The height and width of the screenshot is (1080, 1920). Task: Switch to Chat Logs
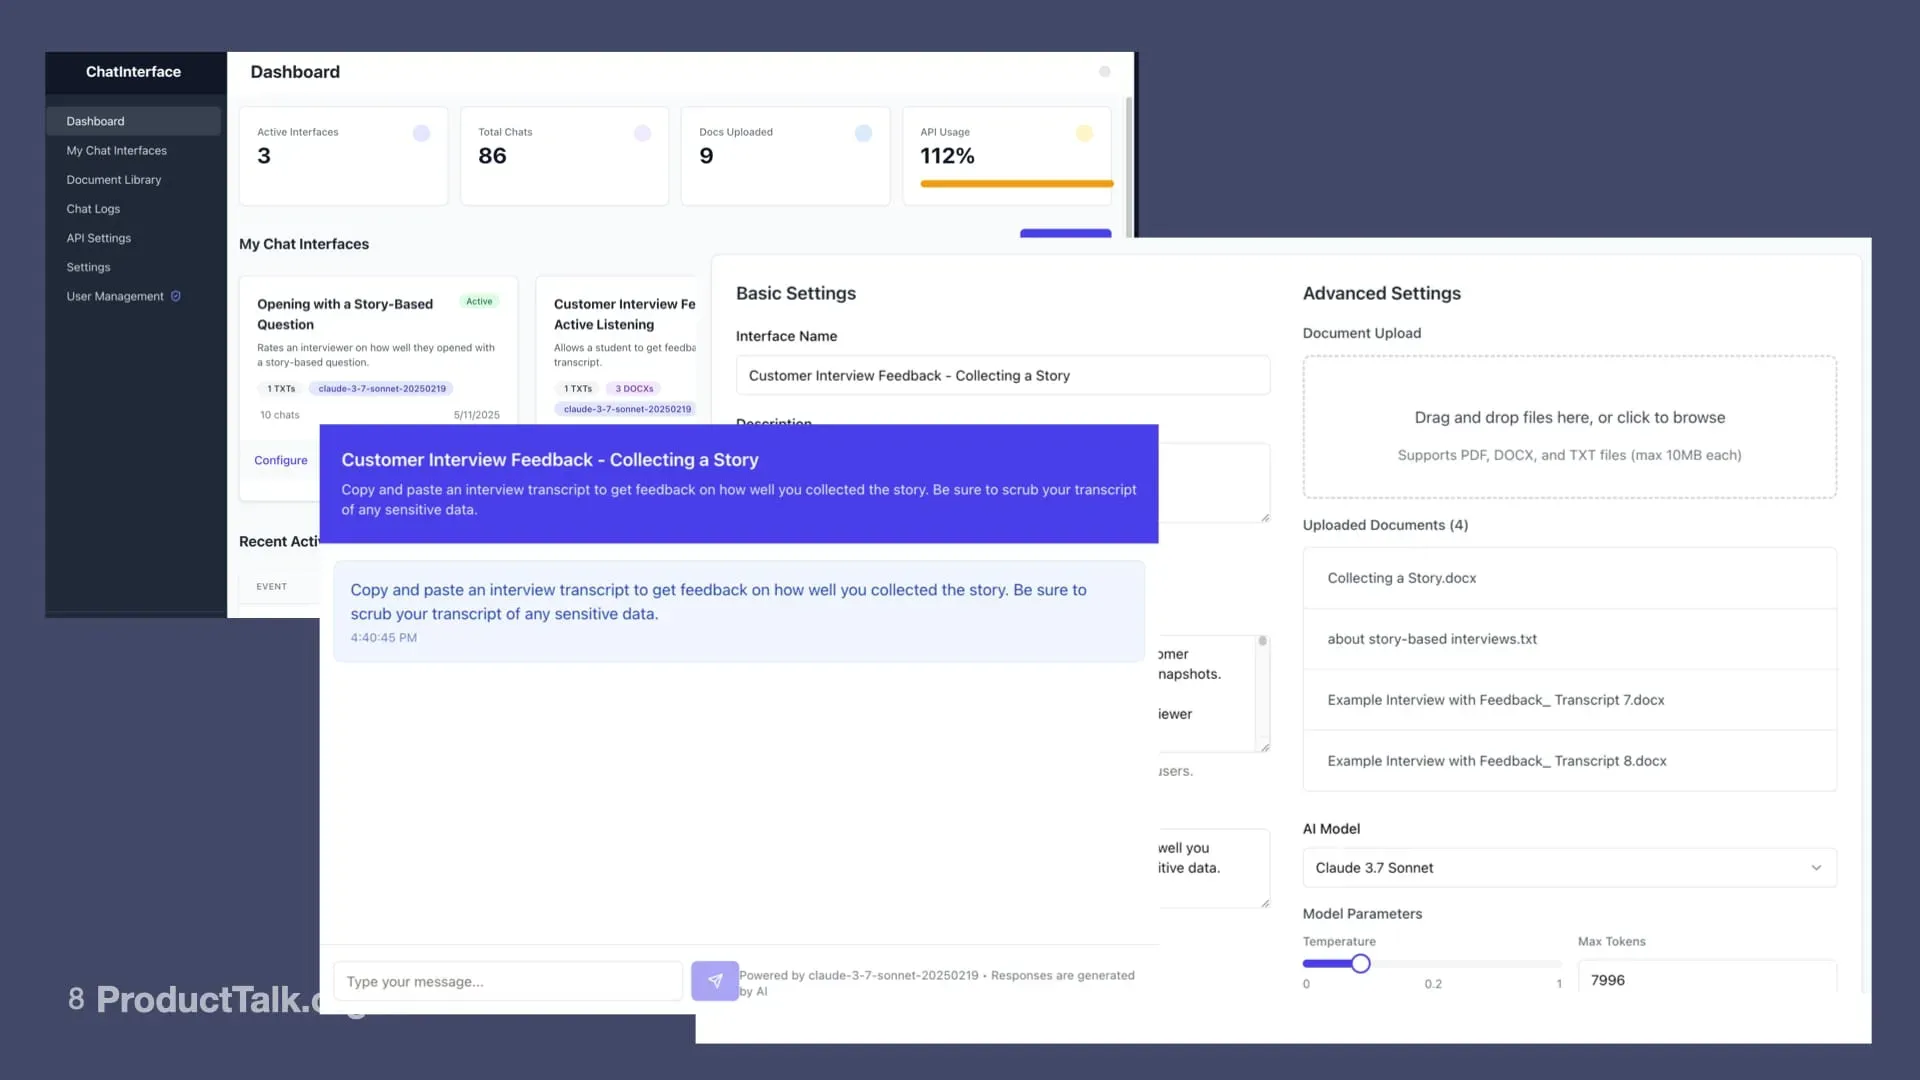coord(93,208)
